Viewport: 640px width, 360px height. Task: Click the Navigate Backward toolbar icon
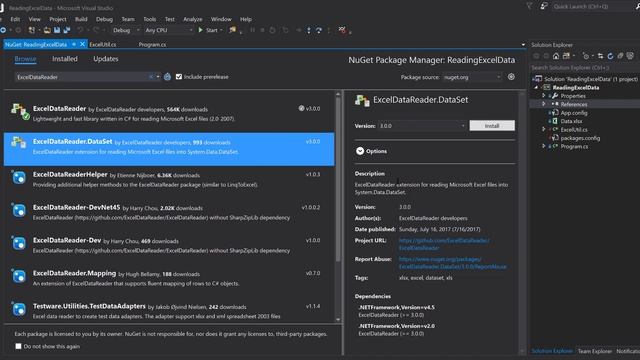tap(3, 30)
